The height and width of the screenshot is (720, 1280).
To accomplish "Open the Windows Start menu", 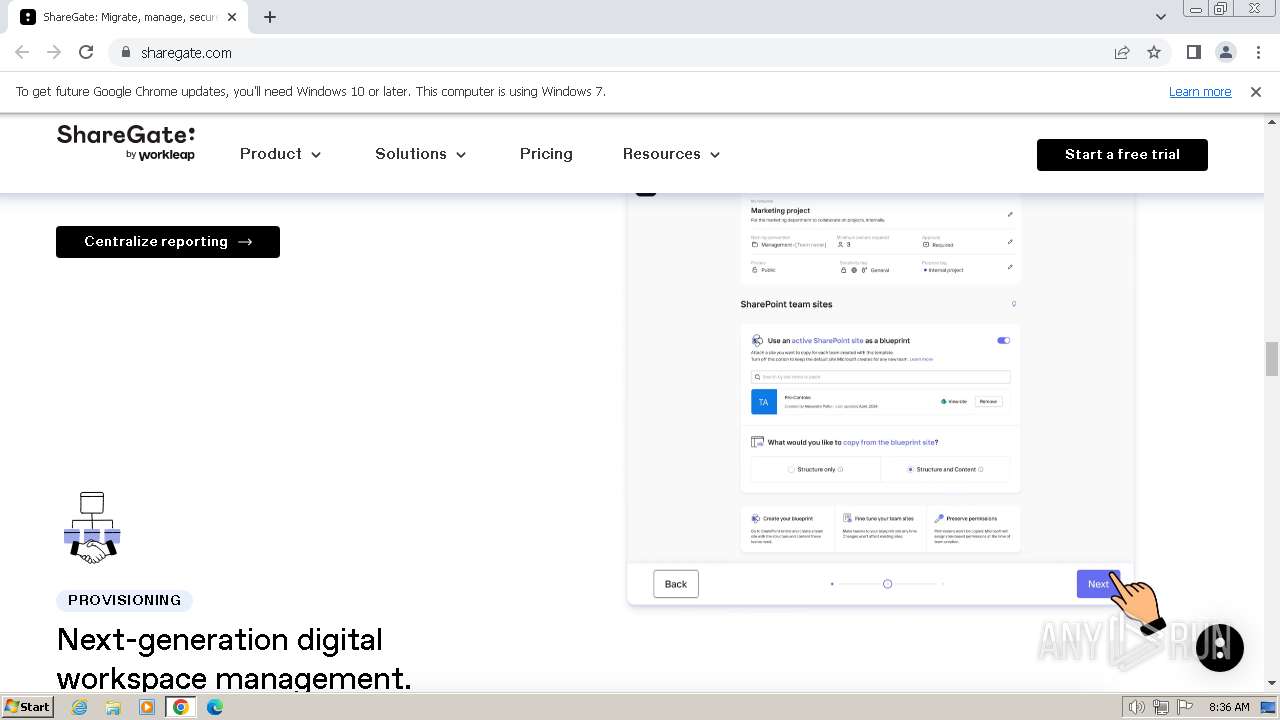I will tap(27, 707).
